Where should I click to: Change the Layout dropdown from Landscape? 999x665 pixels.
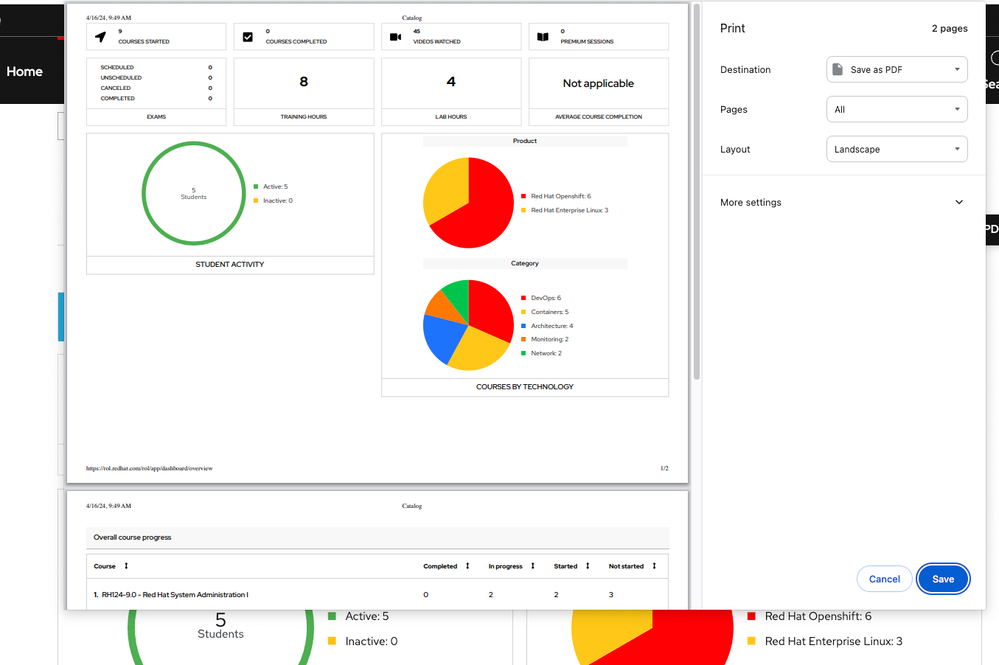[x=896, y=149]
